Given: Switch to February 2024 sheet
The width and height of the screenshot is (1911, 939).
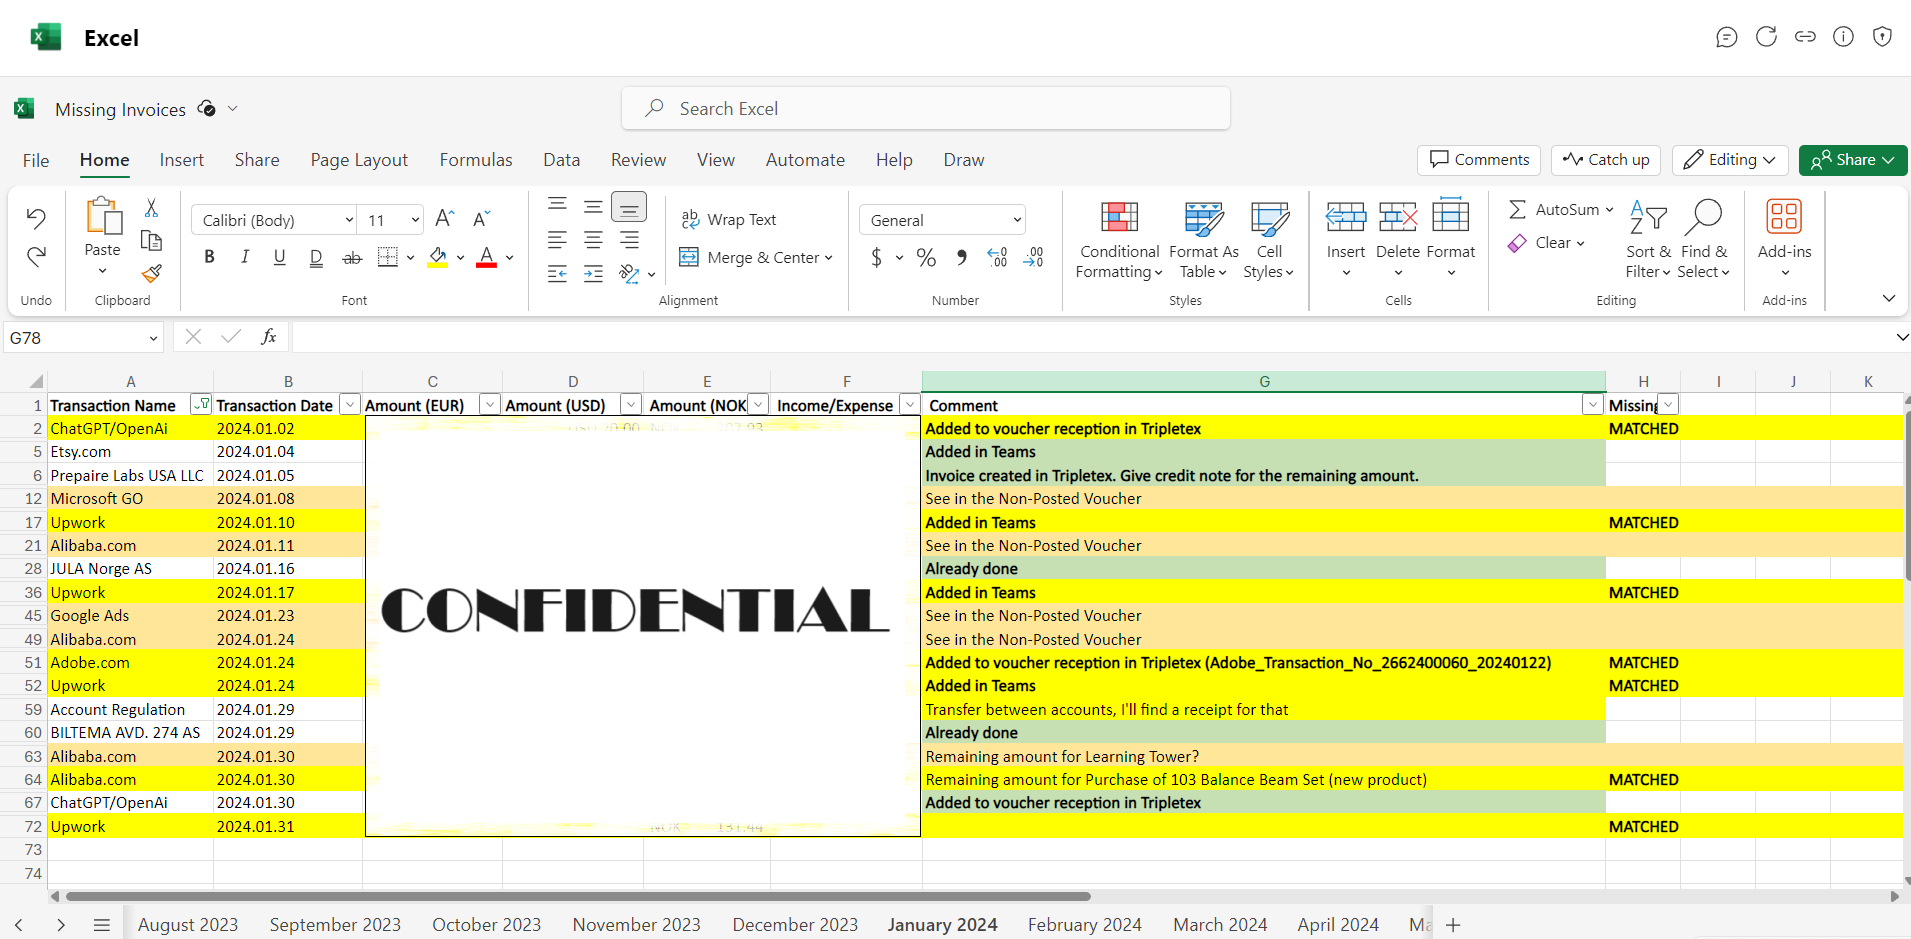Looking at the screenshot, I should pyautogui.click(x=1084, y=925).
